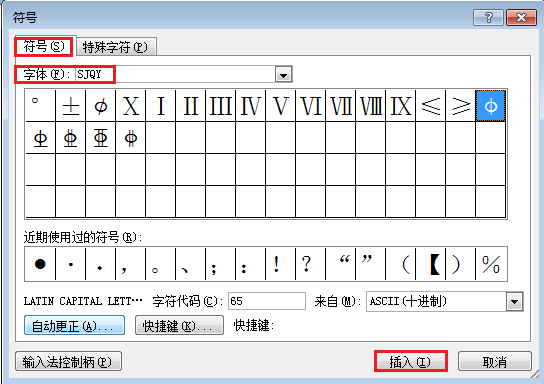Open the 字体 font dropdown arrow
Viewport: 544px width, 384px height.
point(283,74)
